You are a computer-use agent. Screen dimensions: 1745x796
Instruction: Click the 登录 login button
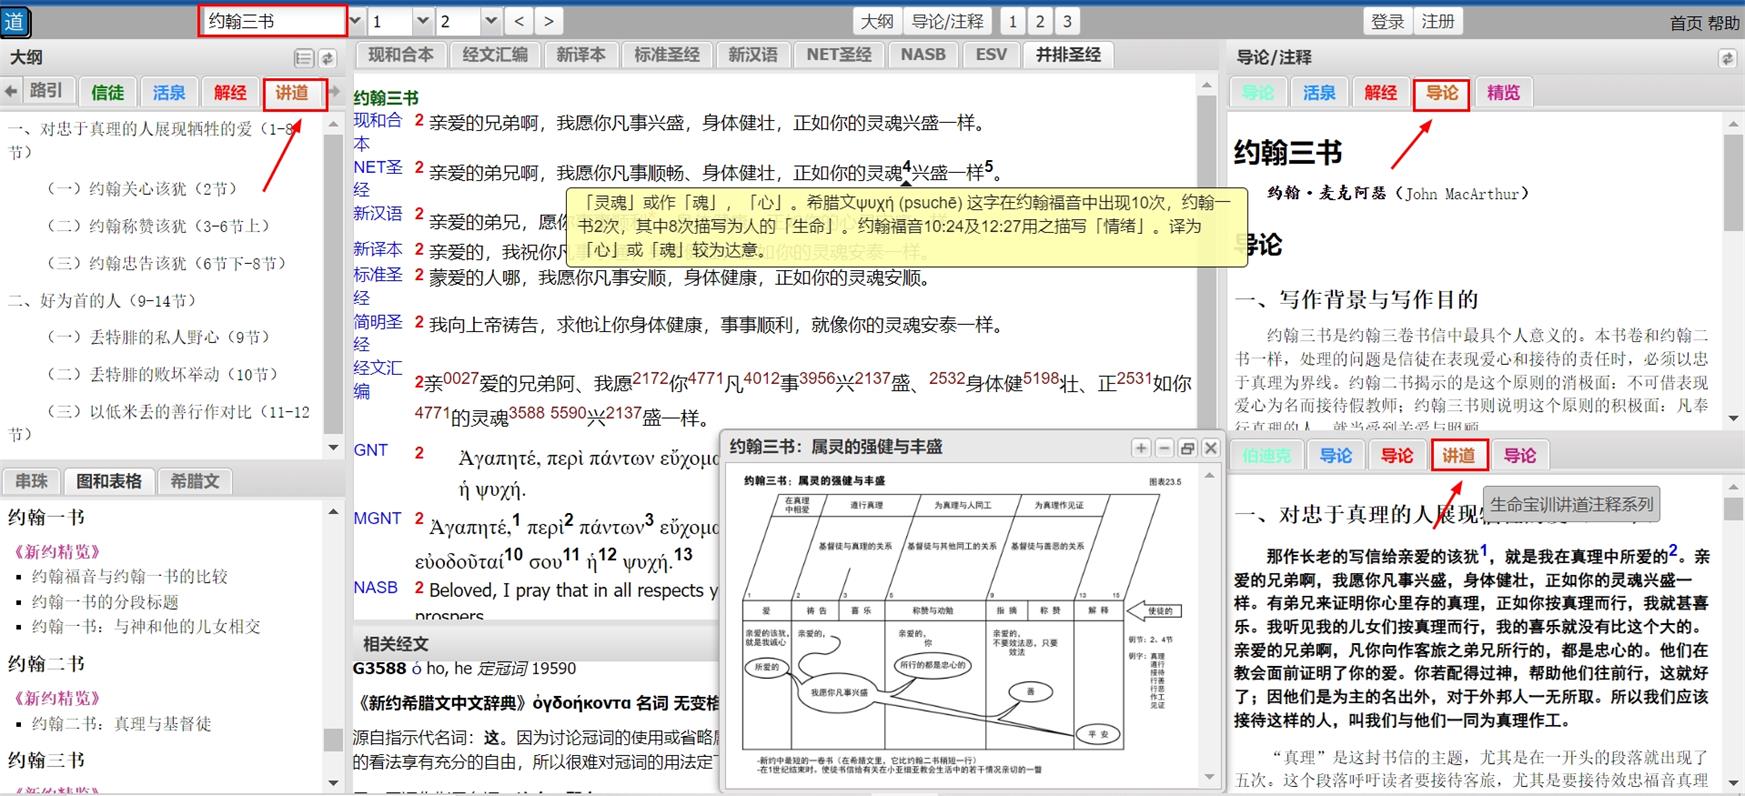[1387, 21]
